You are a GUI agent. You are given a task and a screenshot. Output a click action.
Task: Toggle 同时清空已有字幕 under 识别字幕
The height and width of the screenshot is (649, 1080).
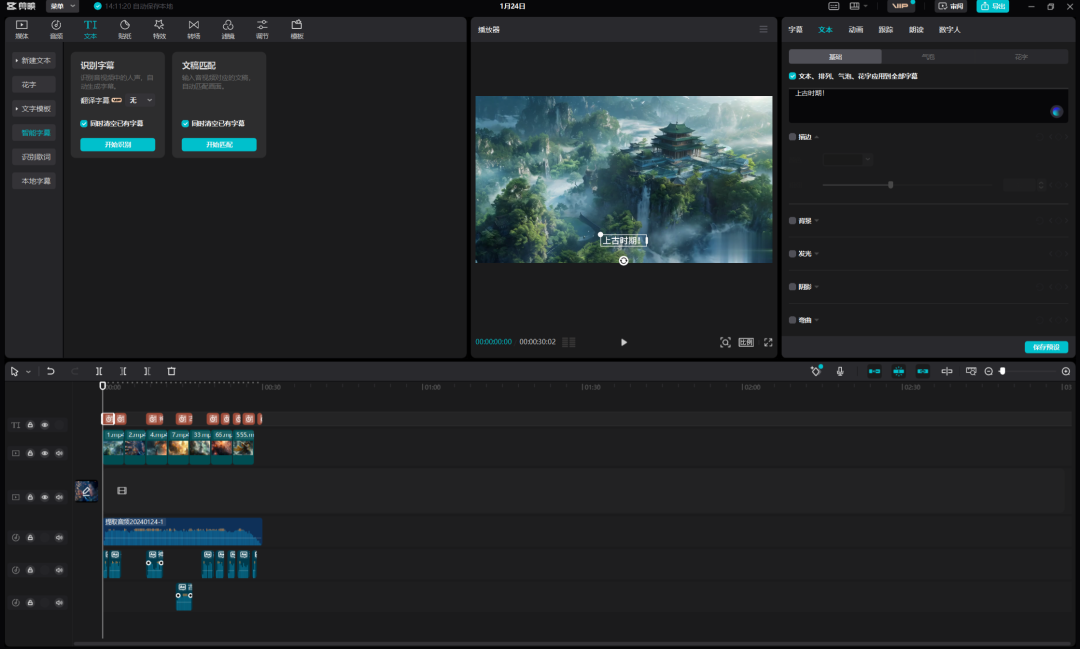tap(84, 124)
